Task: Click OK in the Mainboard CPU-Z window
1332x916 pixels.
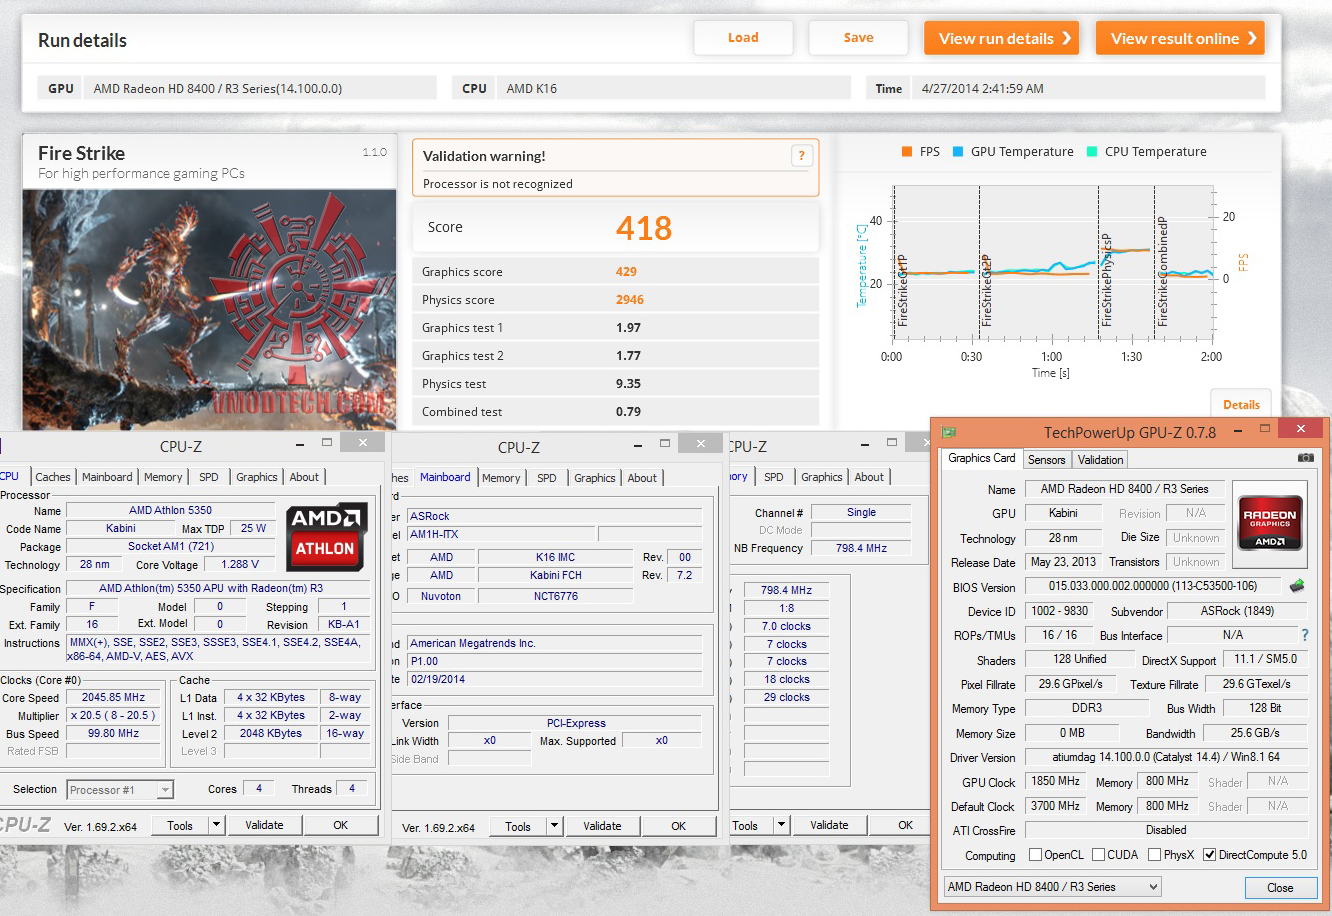Action: [x=679, y=826]
